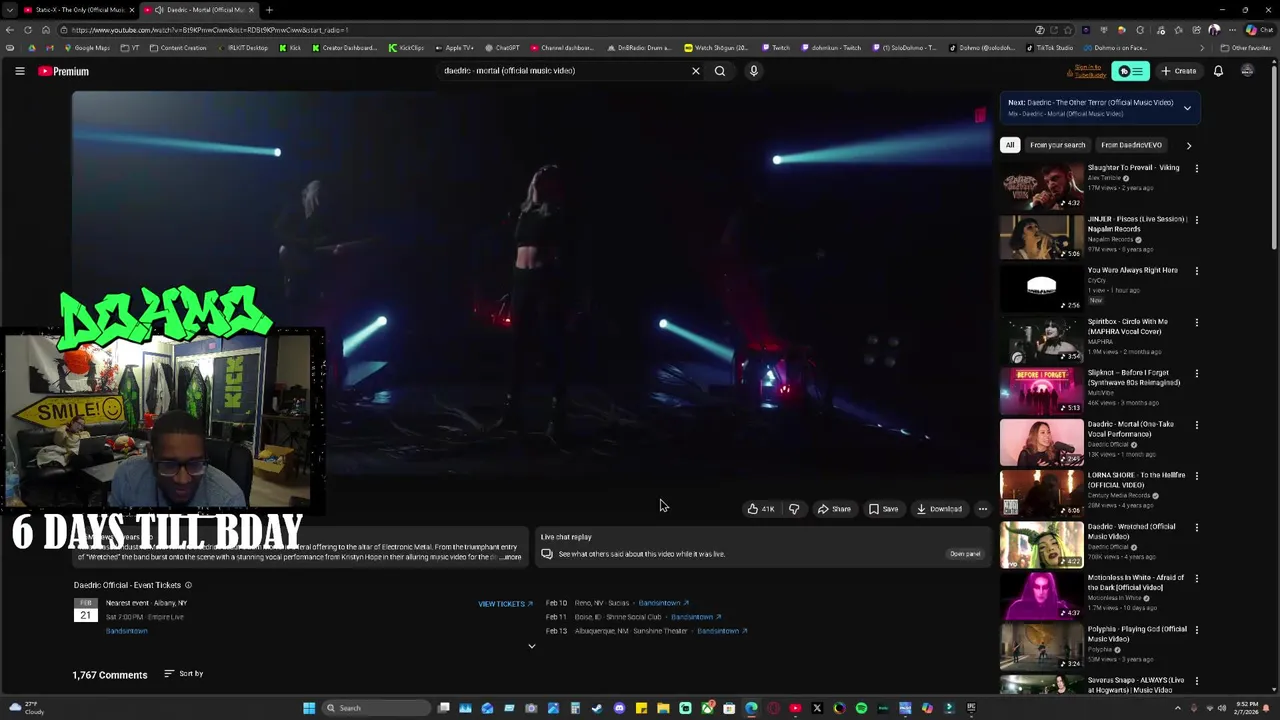
Task: Go back in the browser
Action: [x=10, y=30]
